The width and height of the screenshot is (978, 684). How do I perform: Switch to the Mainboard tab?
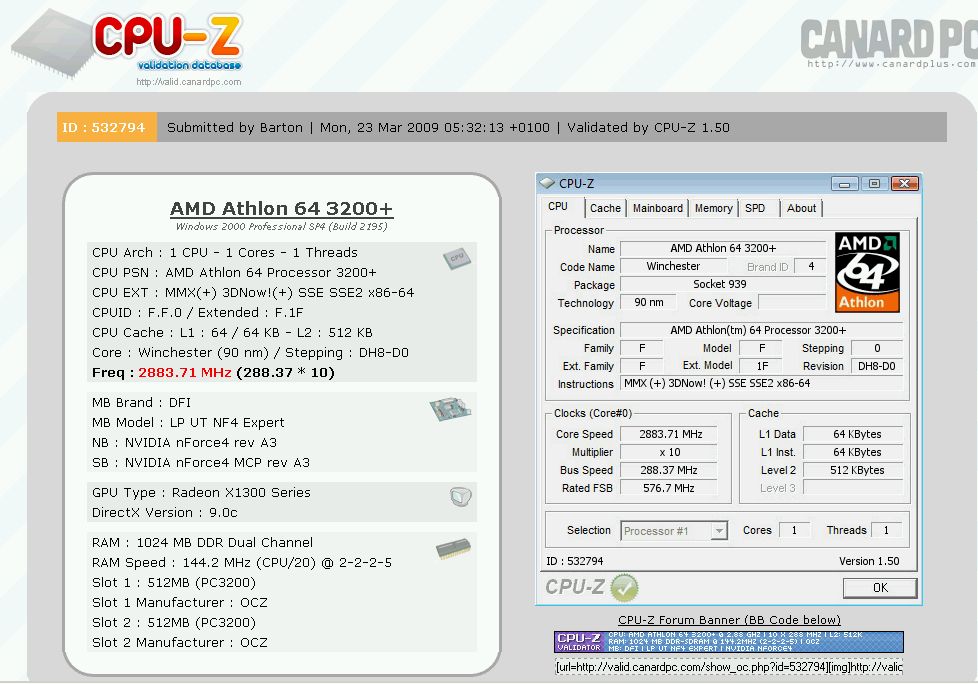point(657,208)
